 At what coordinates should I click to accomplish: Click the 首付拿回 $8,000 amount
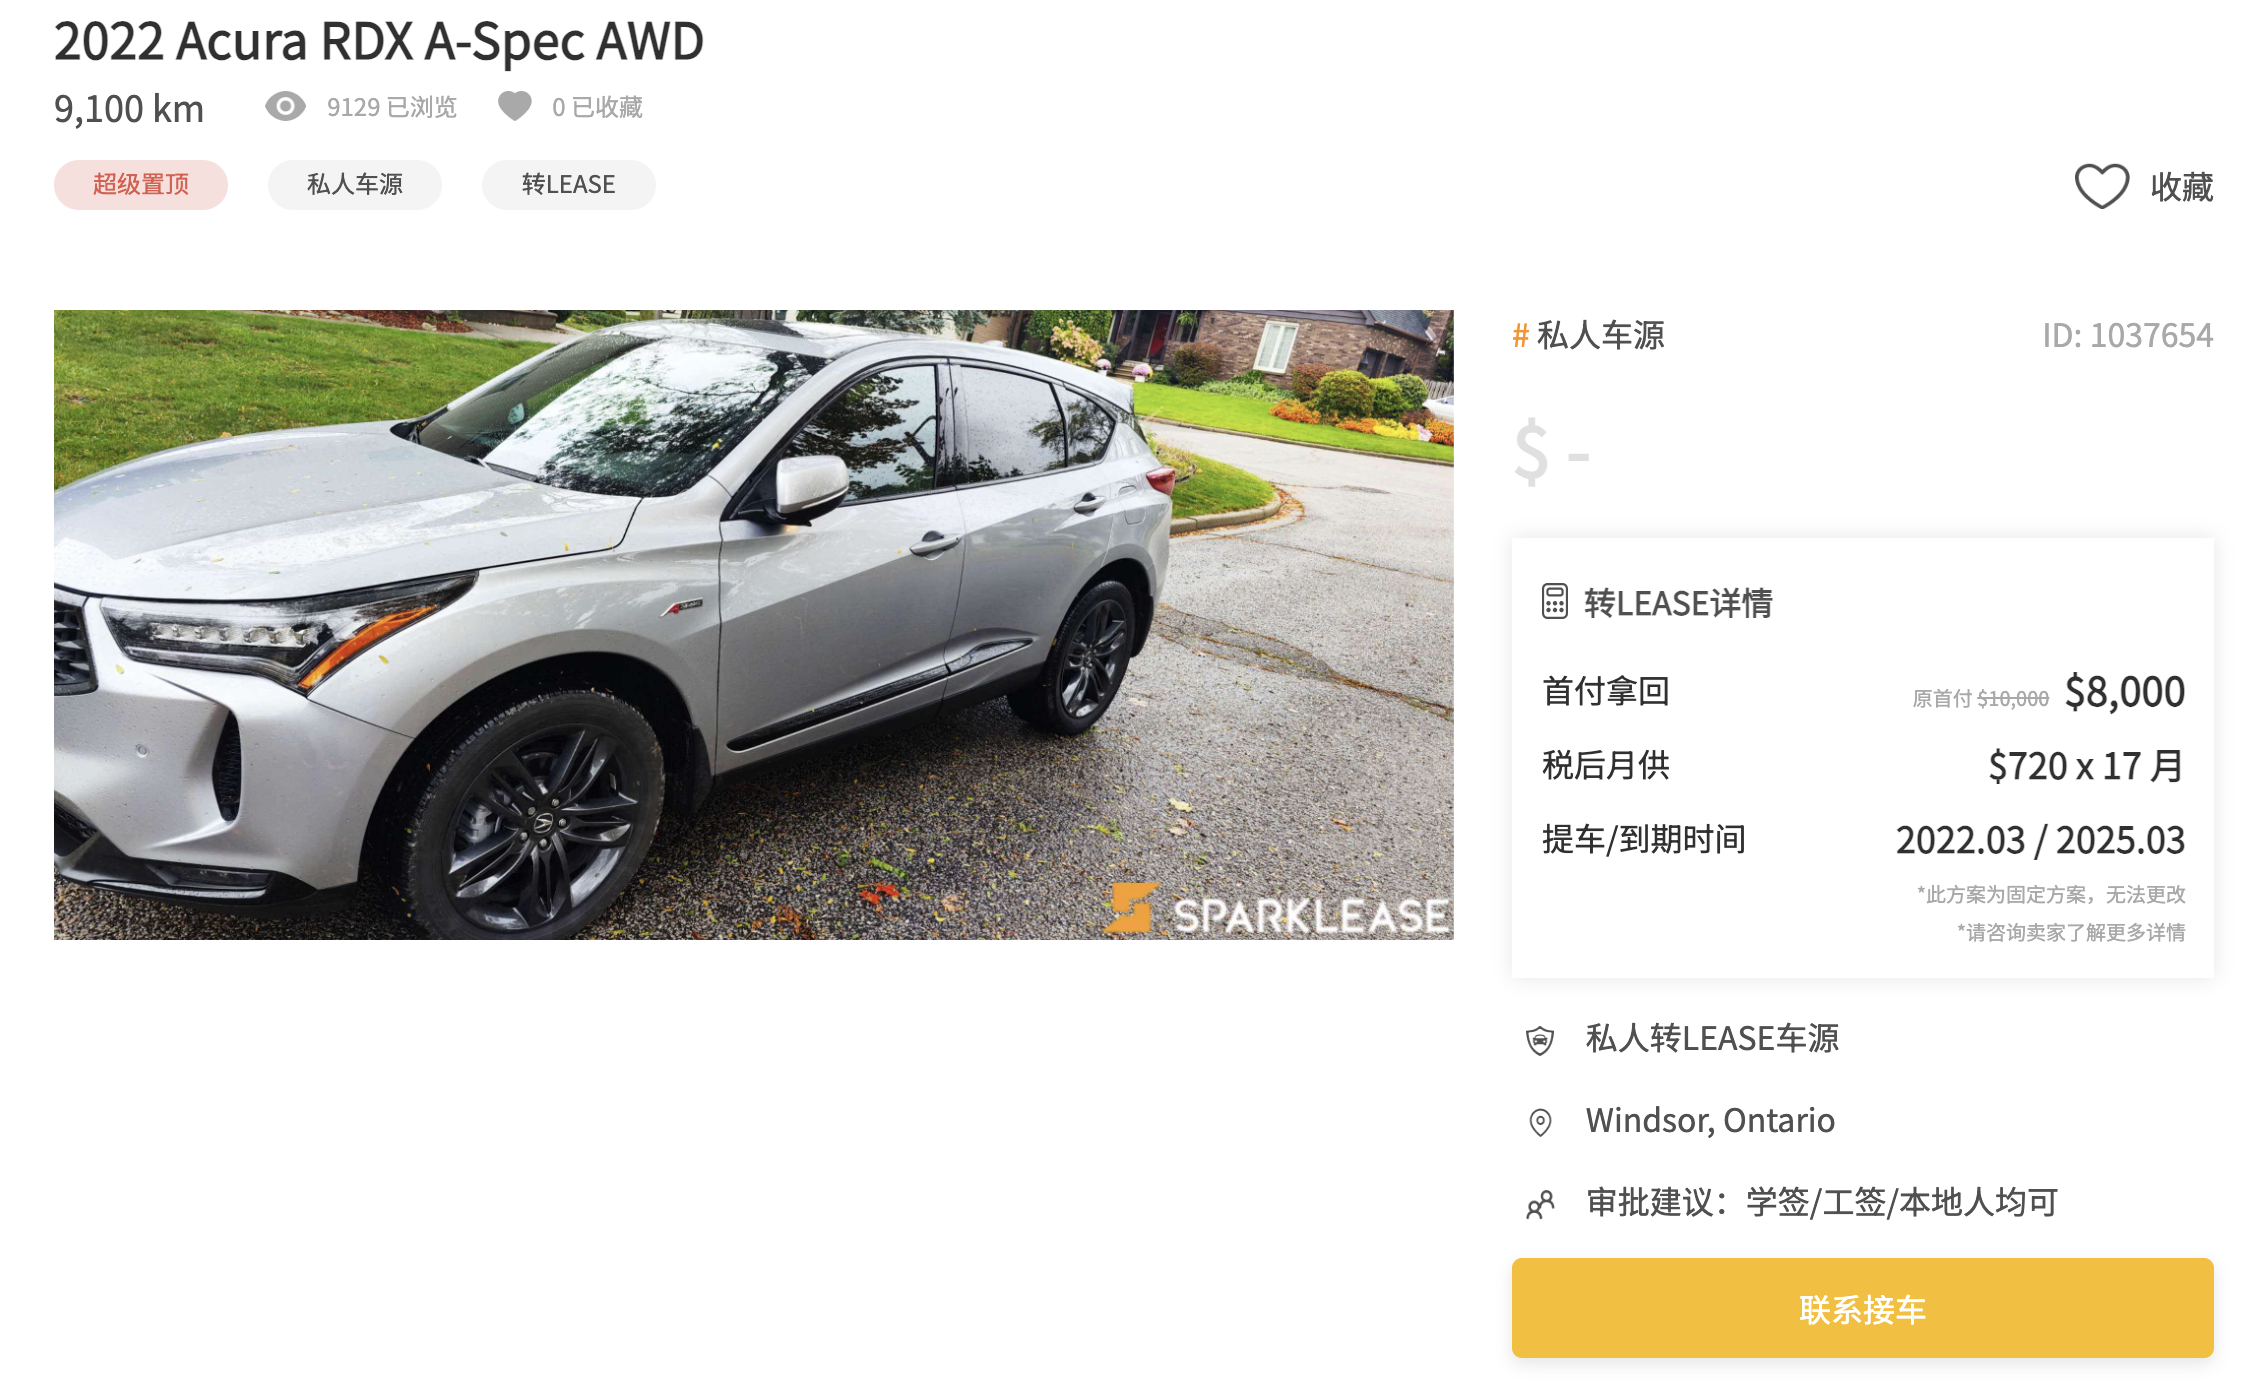(x=2125, y=691)
